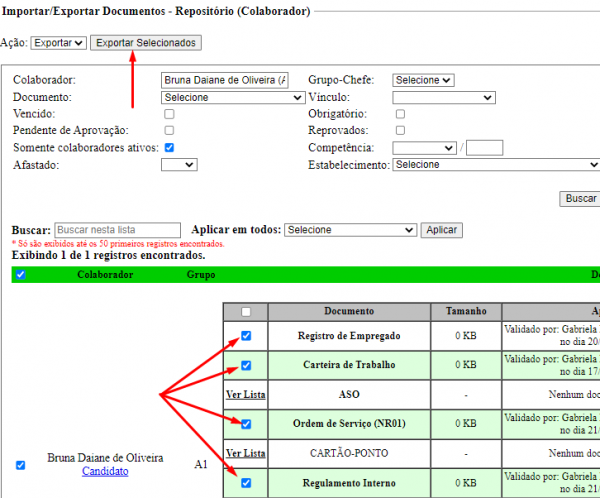600x498 pixels.
Task: Click the Buscar nesta lista search field
Action: [118, 230]
